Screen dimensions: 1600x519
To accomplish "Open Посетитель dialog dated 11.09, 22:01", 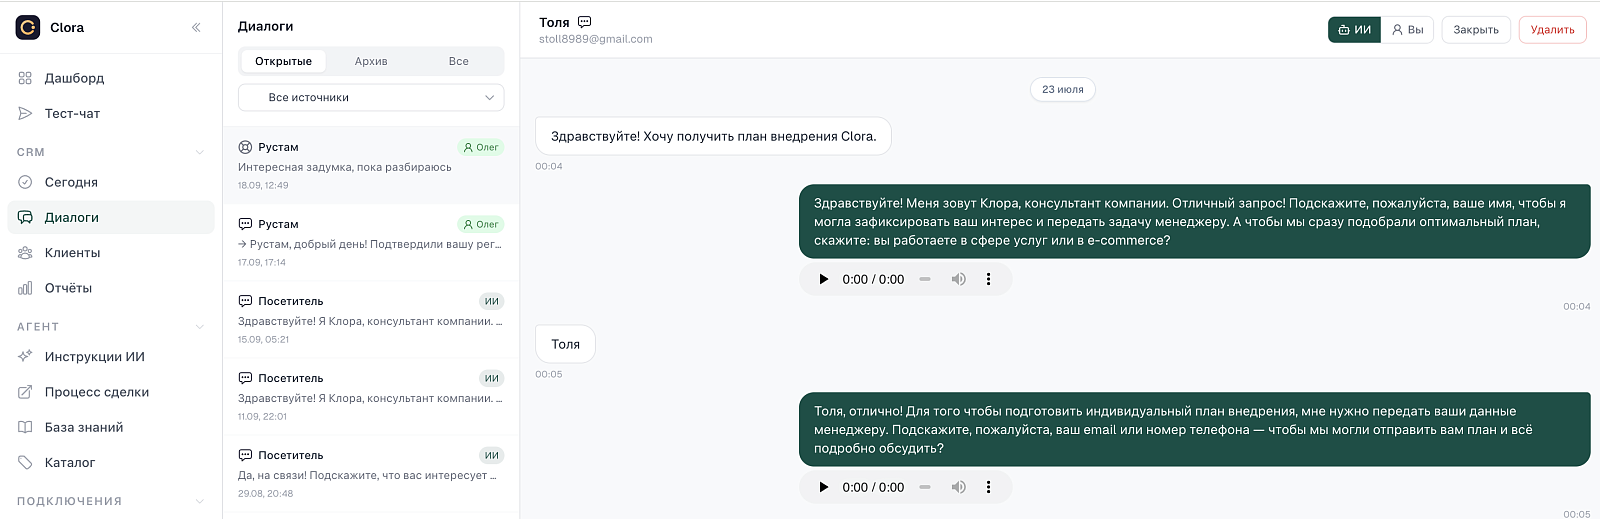I will point(371,396).
